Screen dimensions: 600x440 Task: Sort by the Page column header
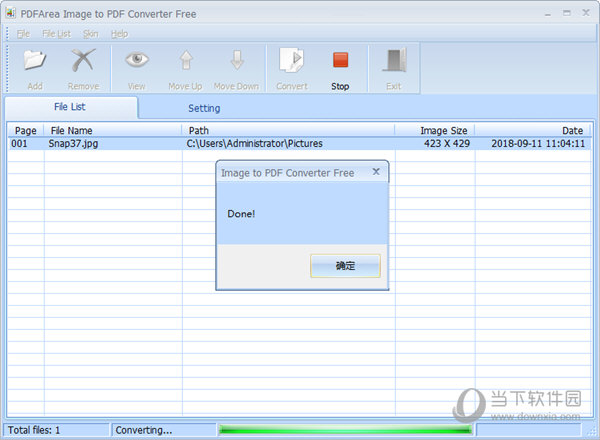(x=26, y=130)
